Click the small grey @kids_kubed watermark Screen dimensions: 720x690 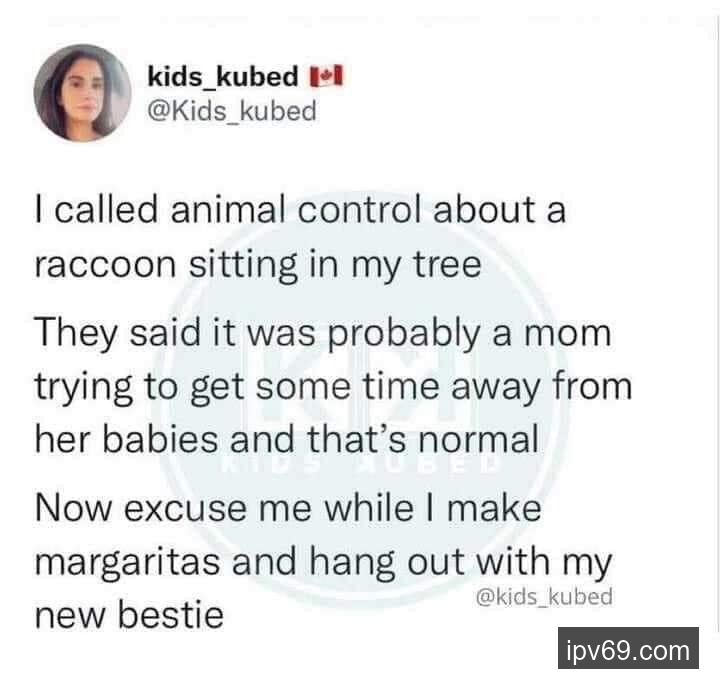[x=541, y=596]
